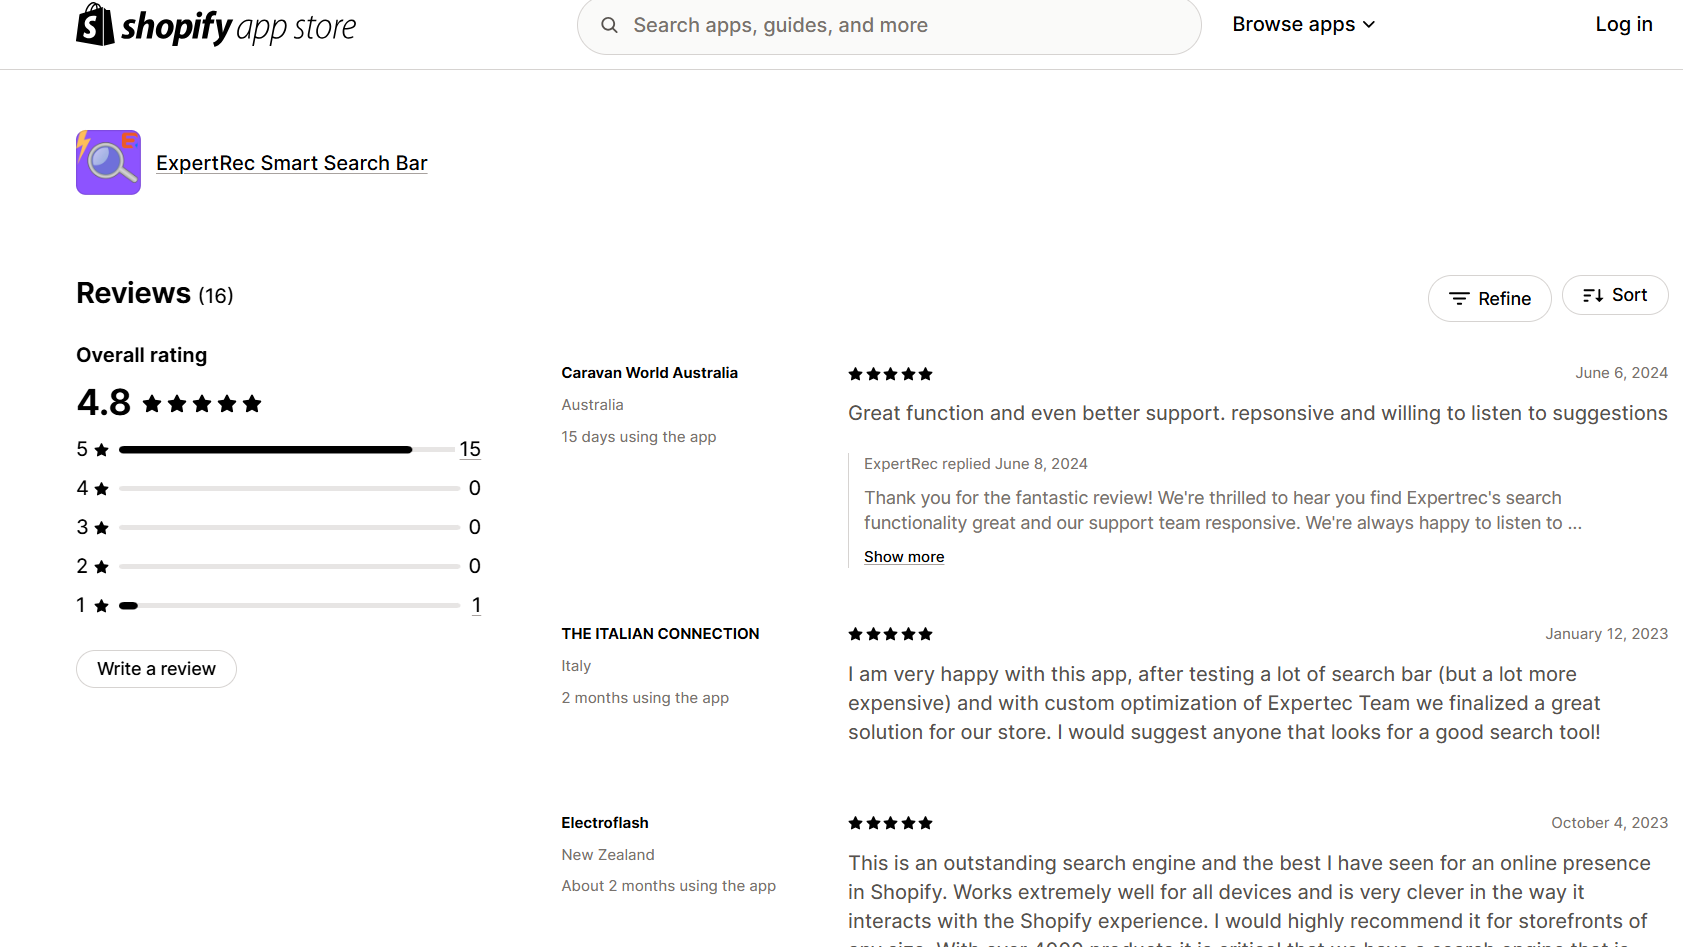Click the Sort arrows icon
Viewport: 1683px width, 947px height.
pos(1593,295)
